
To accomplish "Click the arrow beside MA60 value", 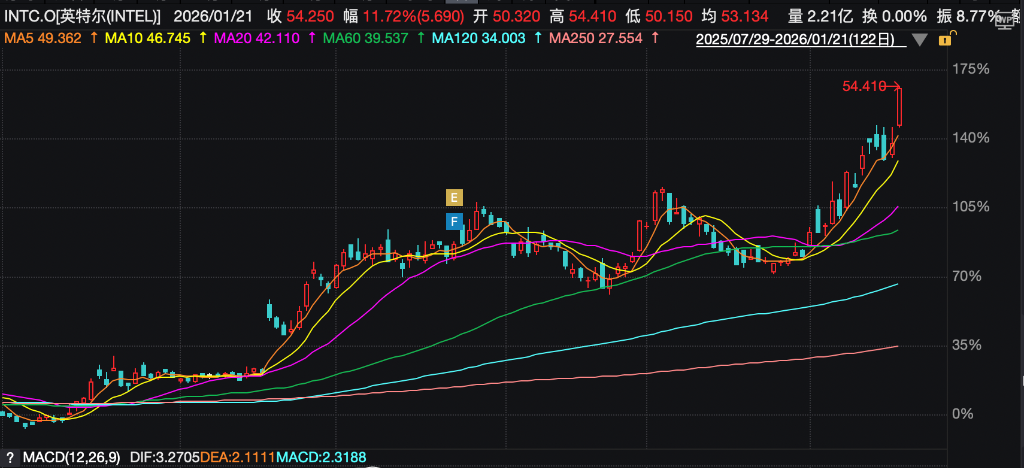I will point(420,38).
